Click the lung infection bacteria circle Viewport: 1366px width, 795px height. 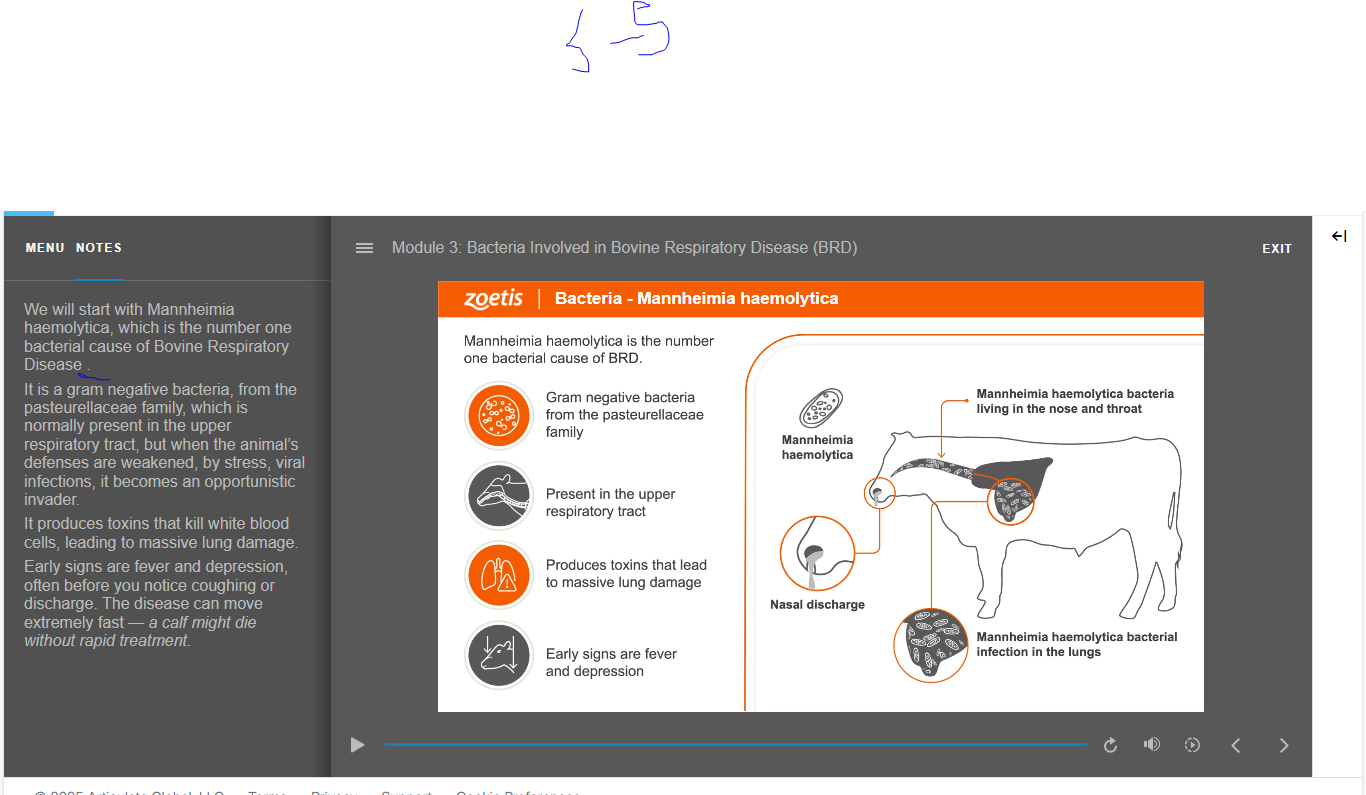(x=930, y=645)
